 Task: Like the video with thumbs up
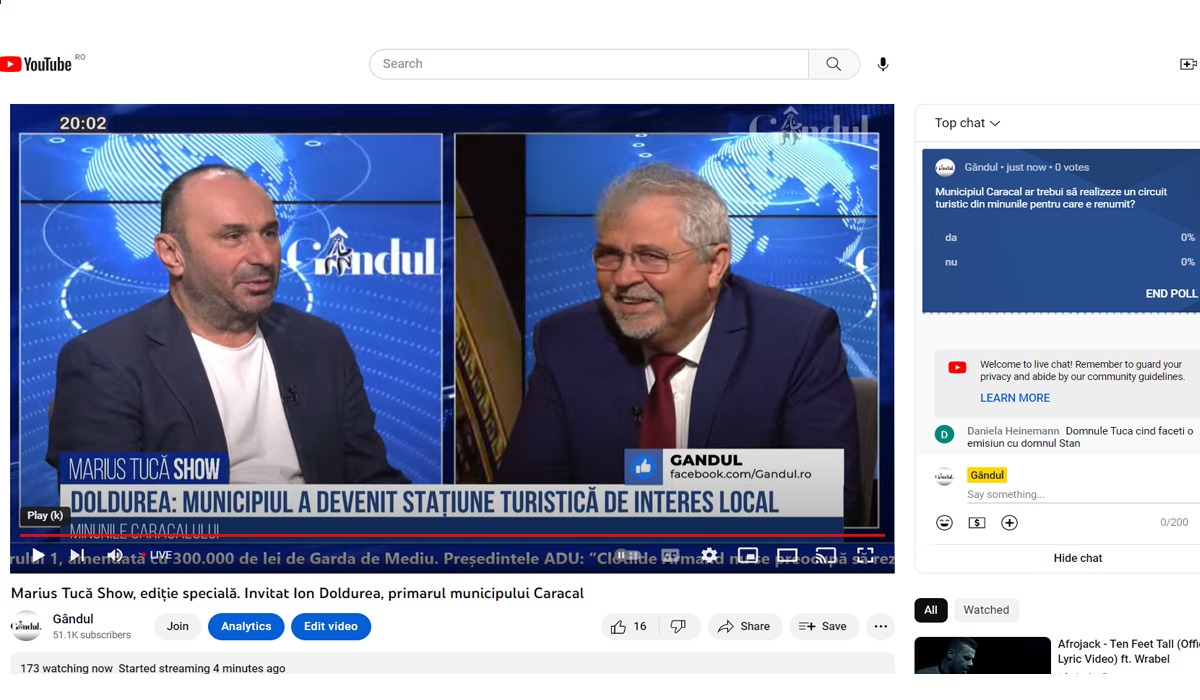pos(629,627)
